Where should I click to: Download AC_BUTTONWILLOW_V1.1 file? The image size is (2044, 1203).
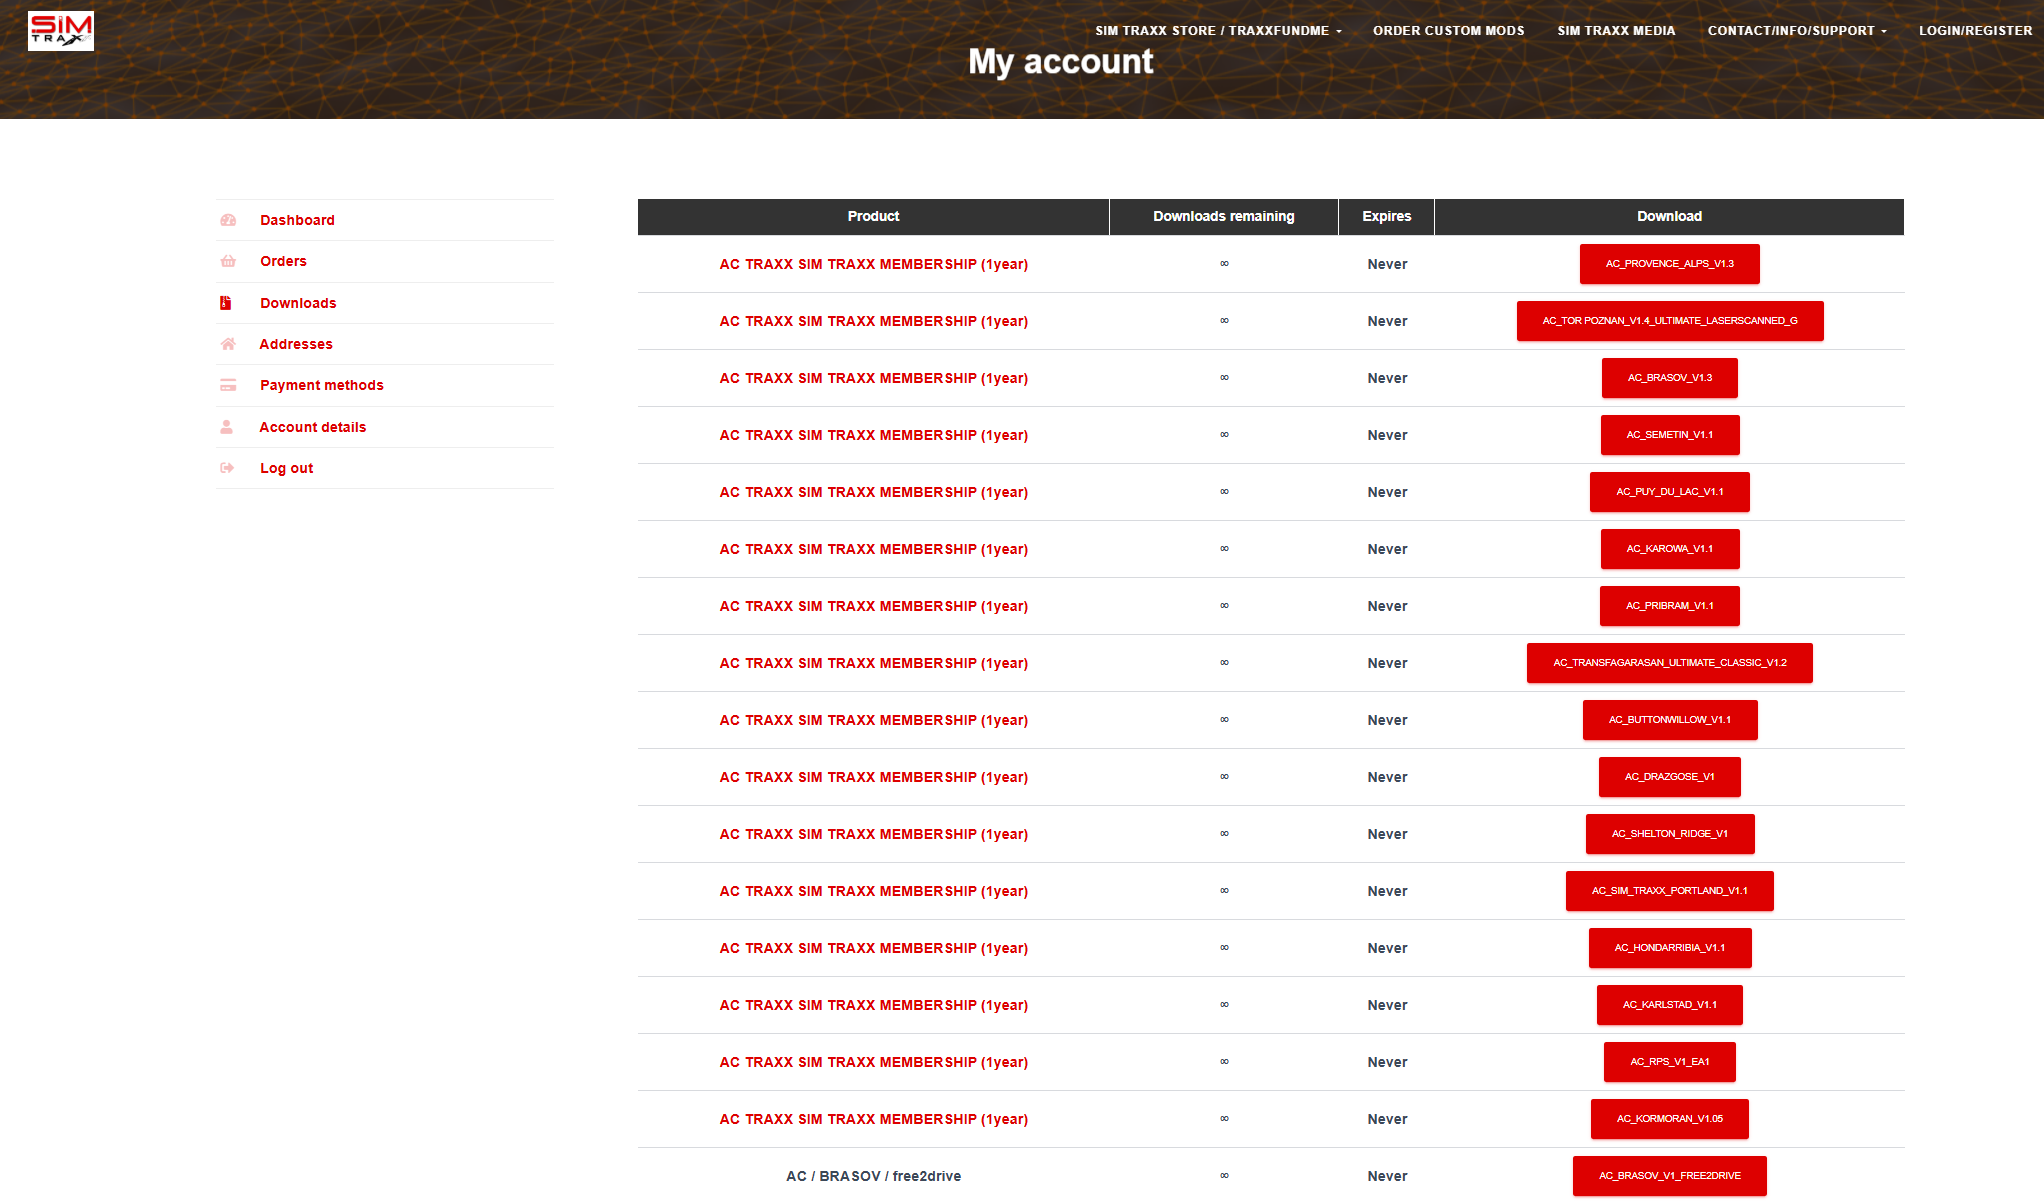click(1670, 720)
